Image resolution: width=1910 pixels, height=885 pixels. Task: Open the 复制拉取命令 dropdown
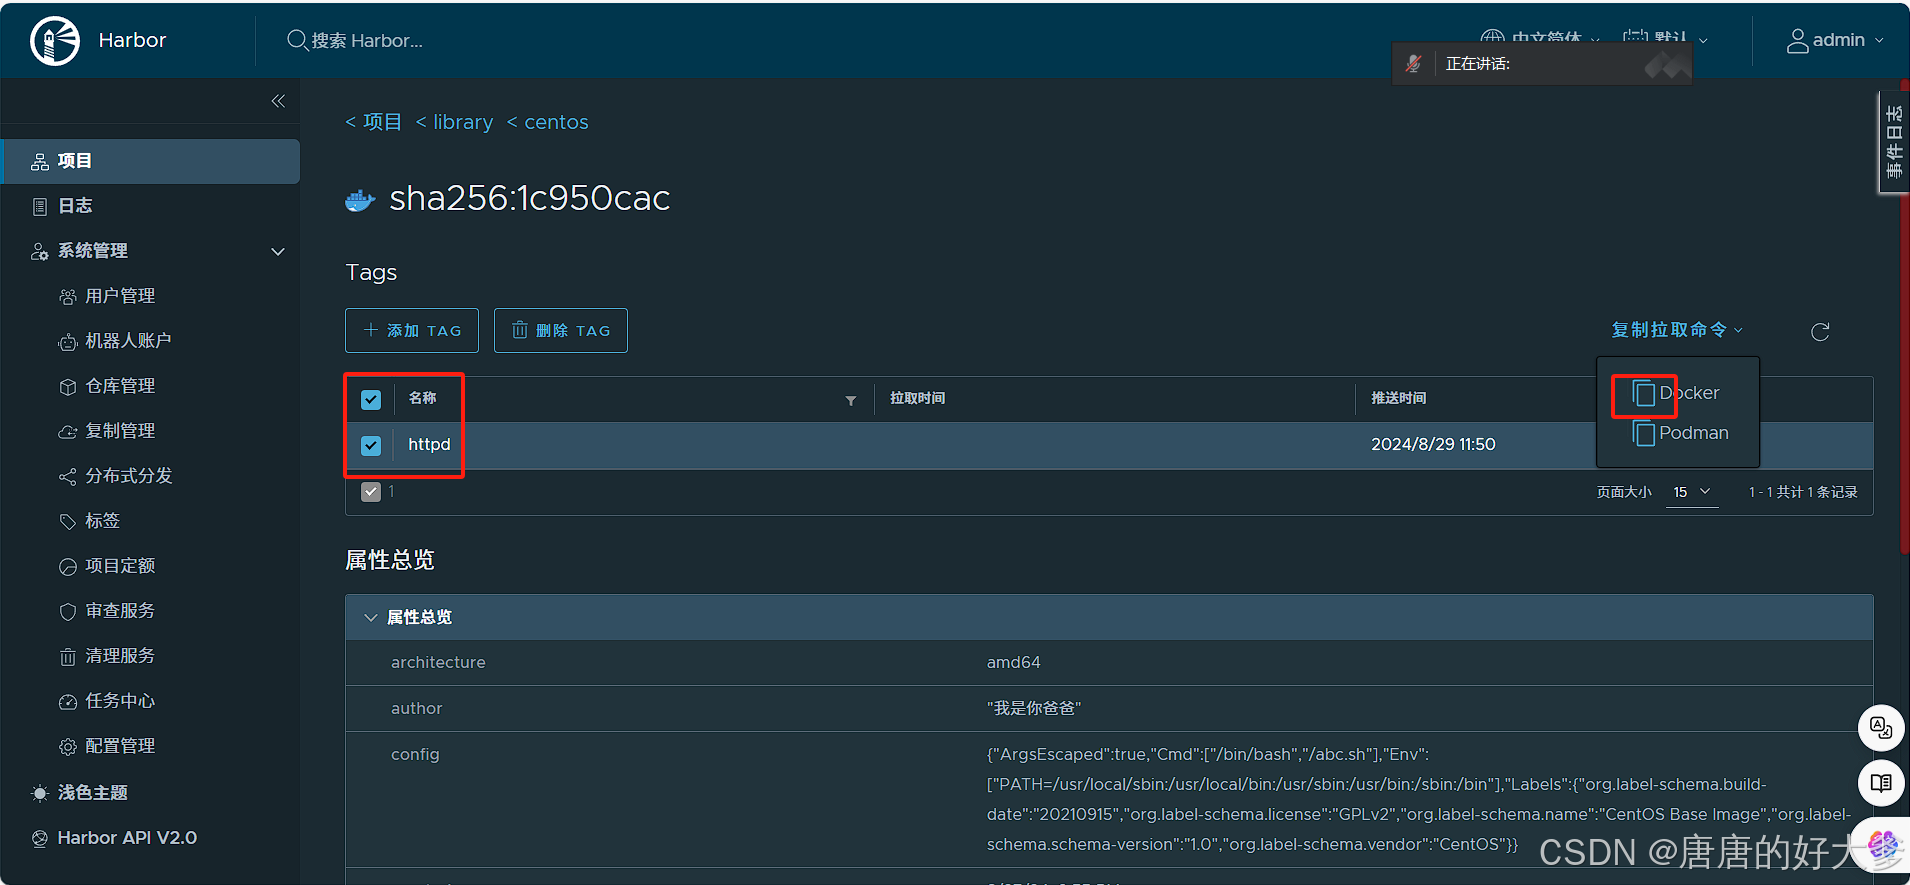point(1677,330)
